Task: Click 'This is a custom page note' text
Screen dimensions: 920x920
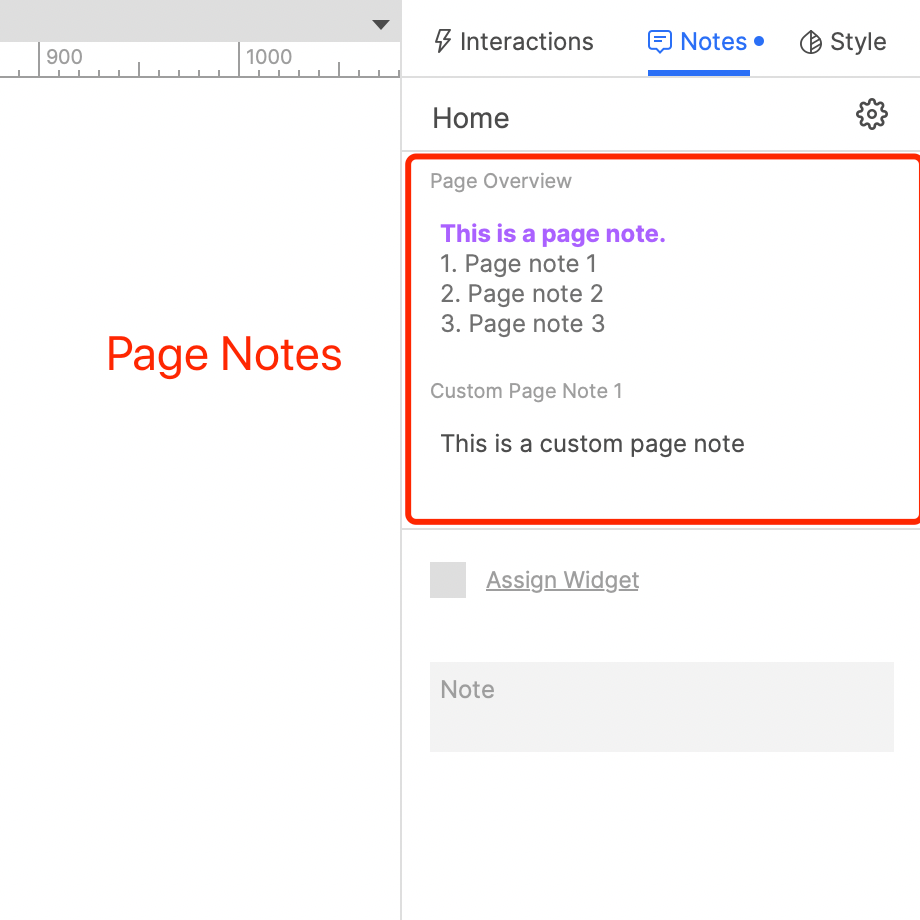Action: point(592,443)
